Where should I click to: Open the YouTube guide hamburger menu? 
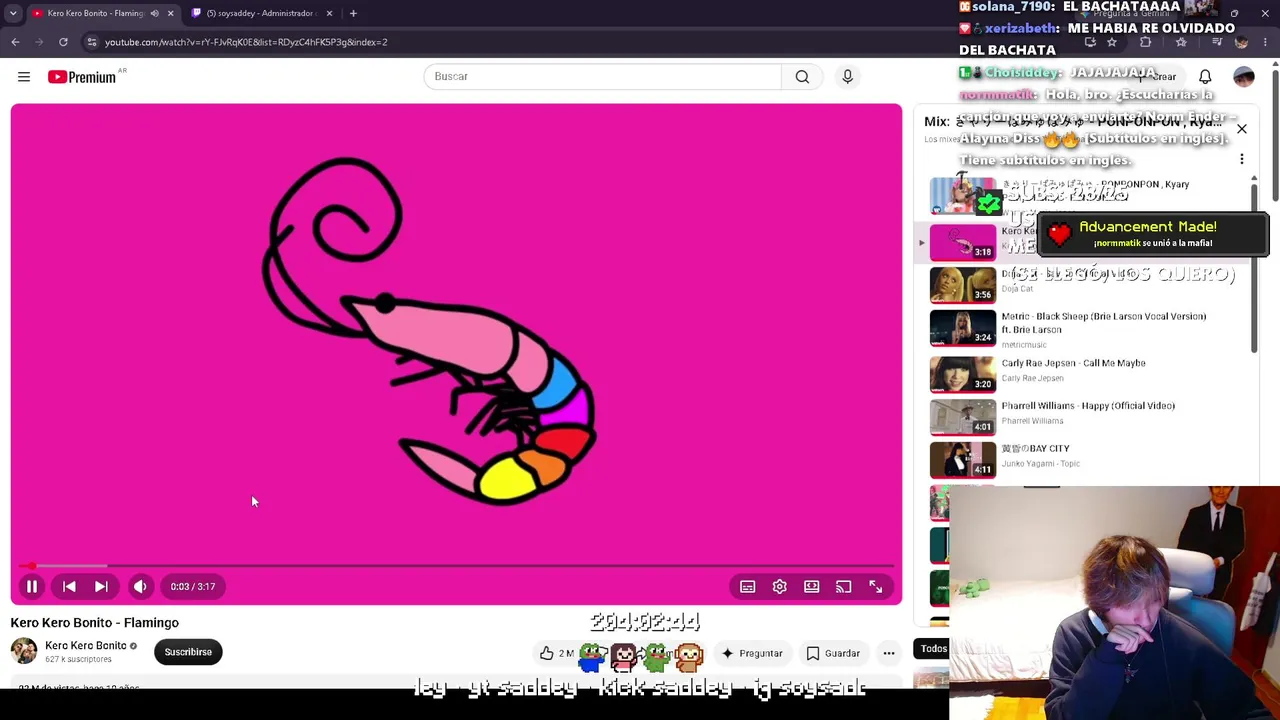(x=24, y=77)
